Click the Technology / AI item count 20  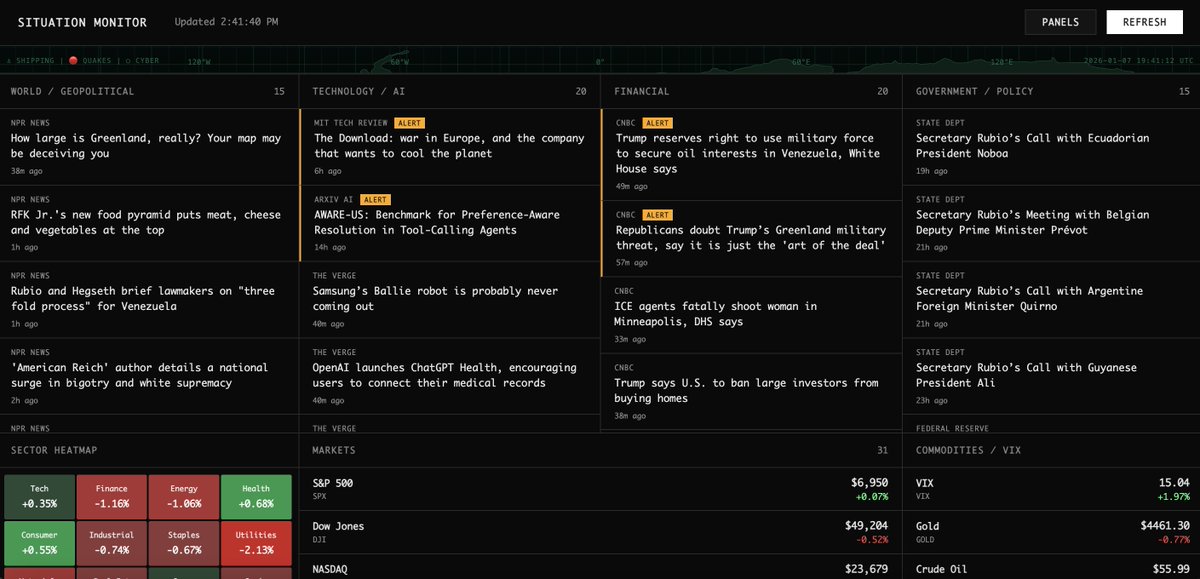pyautogui.click(x=581, y=92)
